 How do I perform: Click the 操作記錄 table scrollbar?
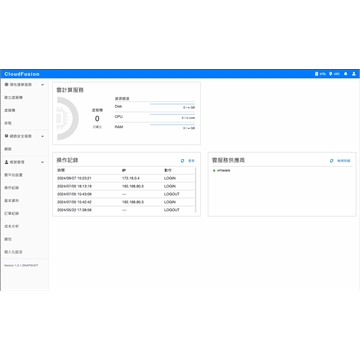pos(196,190)
